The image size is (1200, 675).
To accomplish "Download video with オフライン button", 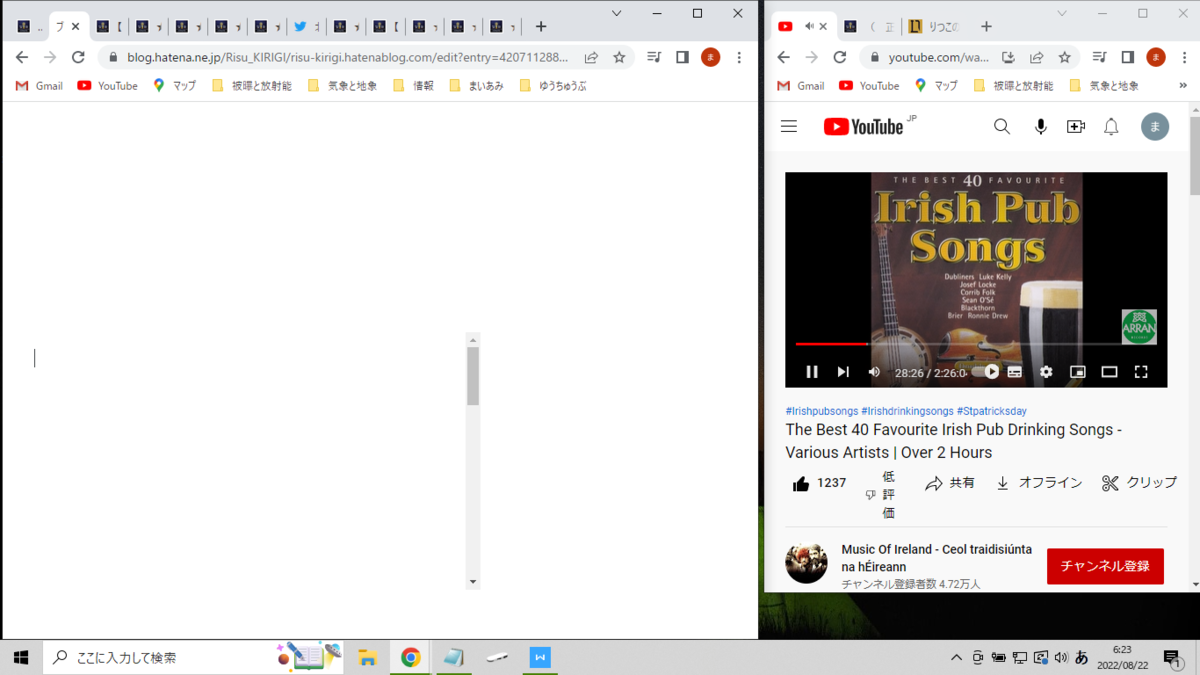I will (1039, 483).
